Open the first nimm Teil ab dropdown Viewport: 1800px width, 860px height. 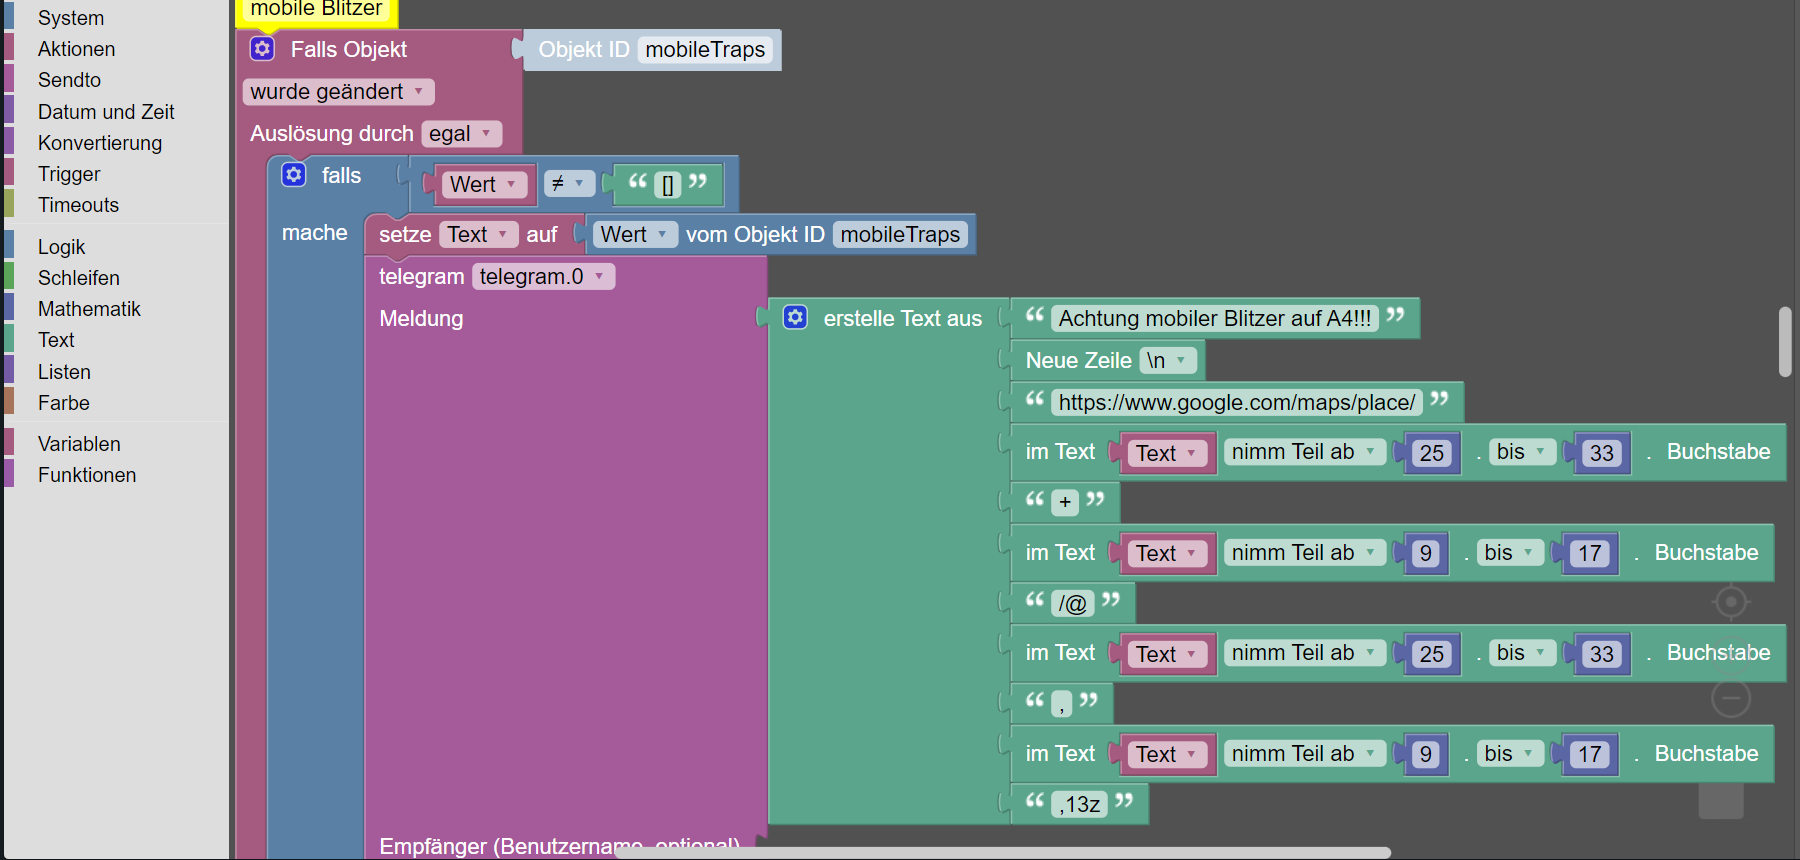coord(1304,452)
